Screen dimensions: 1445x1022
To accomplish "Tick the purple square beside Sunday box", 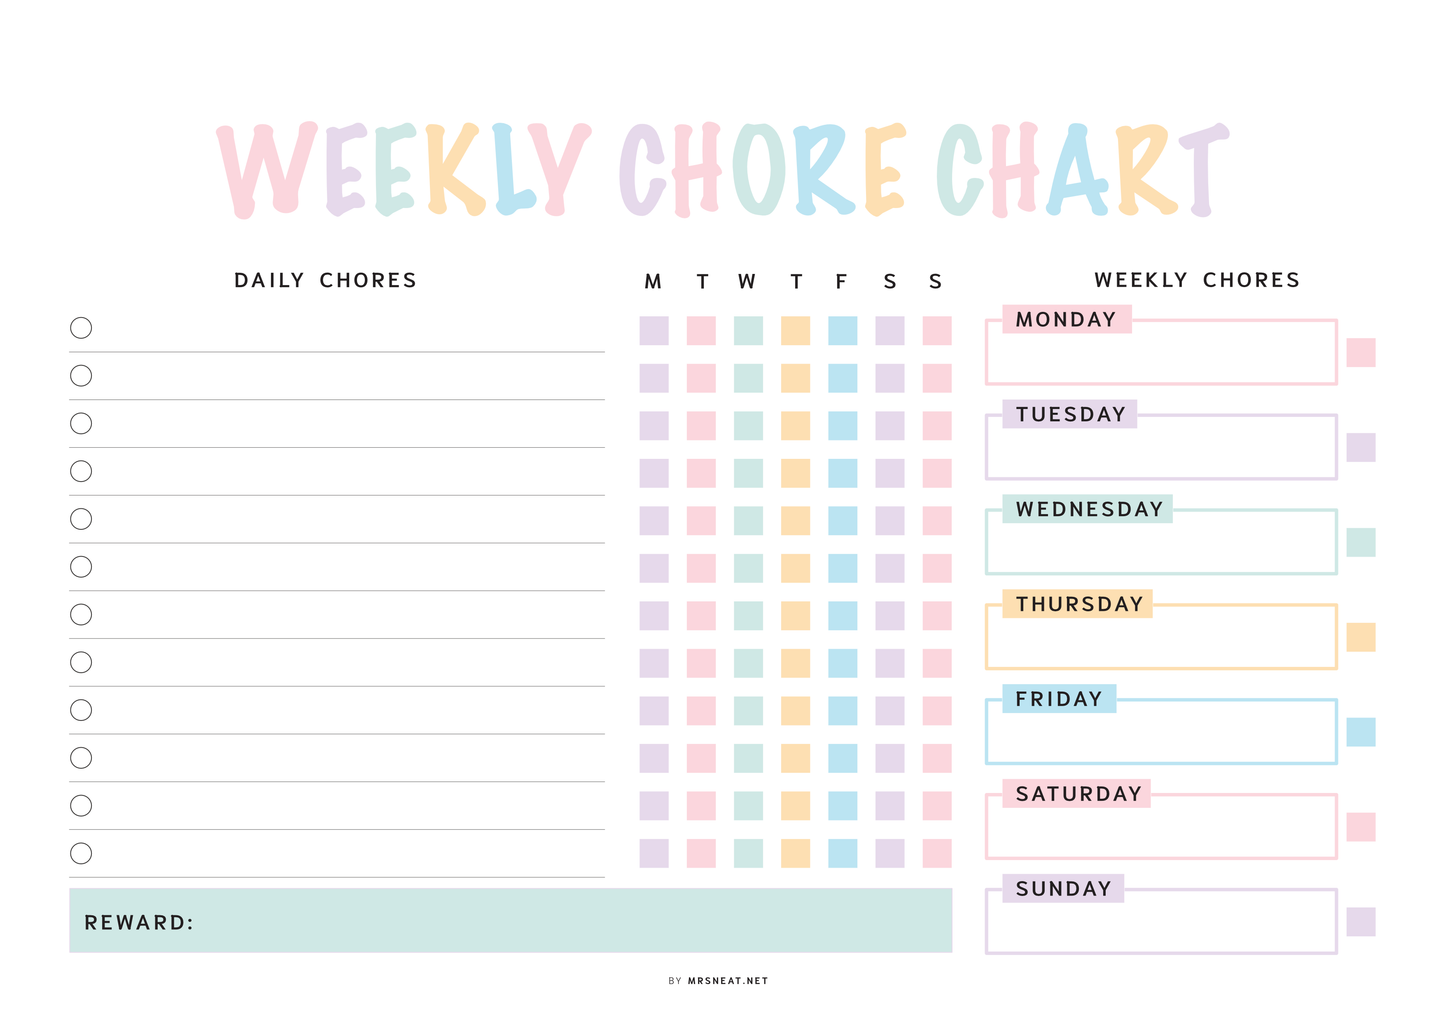I will pos(1360,922).
